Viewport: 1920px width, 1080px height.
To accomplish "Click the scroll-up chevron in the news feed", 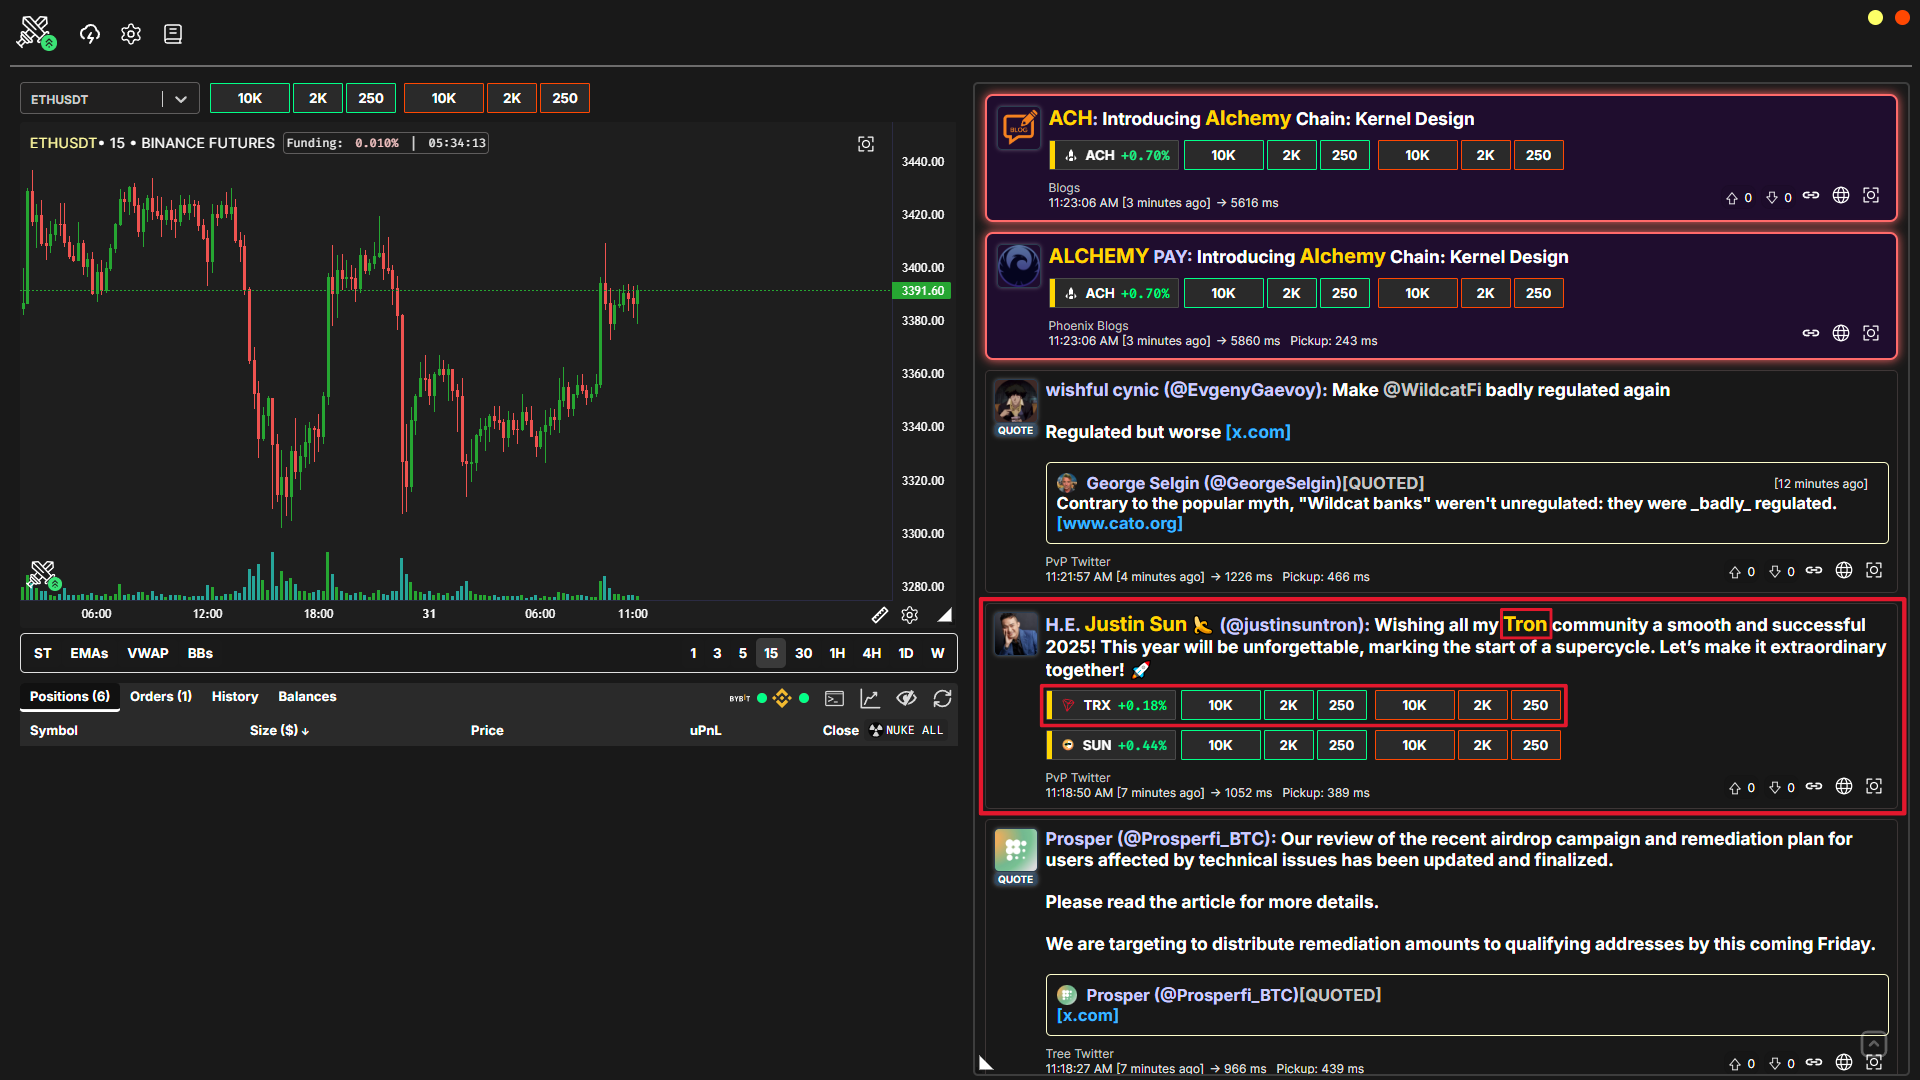I will point(1874,1044).
